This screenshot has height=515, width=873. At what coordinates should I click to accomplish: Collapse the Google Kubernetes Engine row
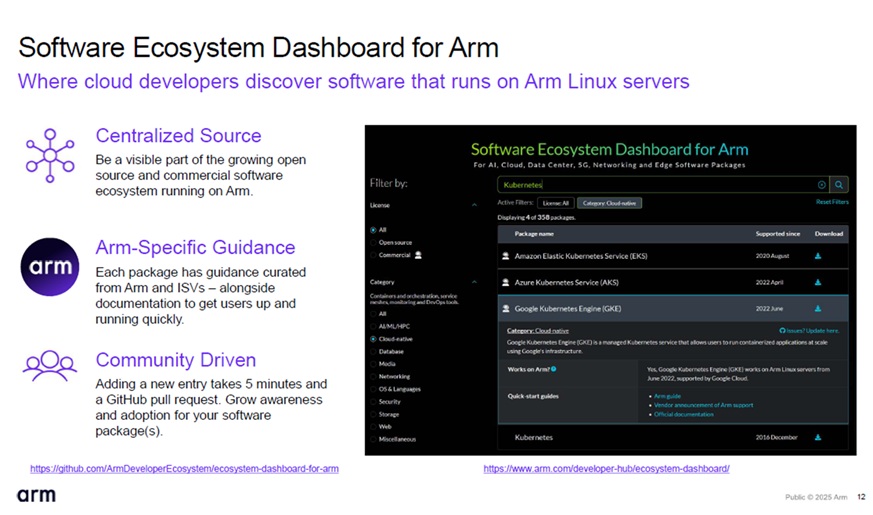point(673,308)
